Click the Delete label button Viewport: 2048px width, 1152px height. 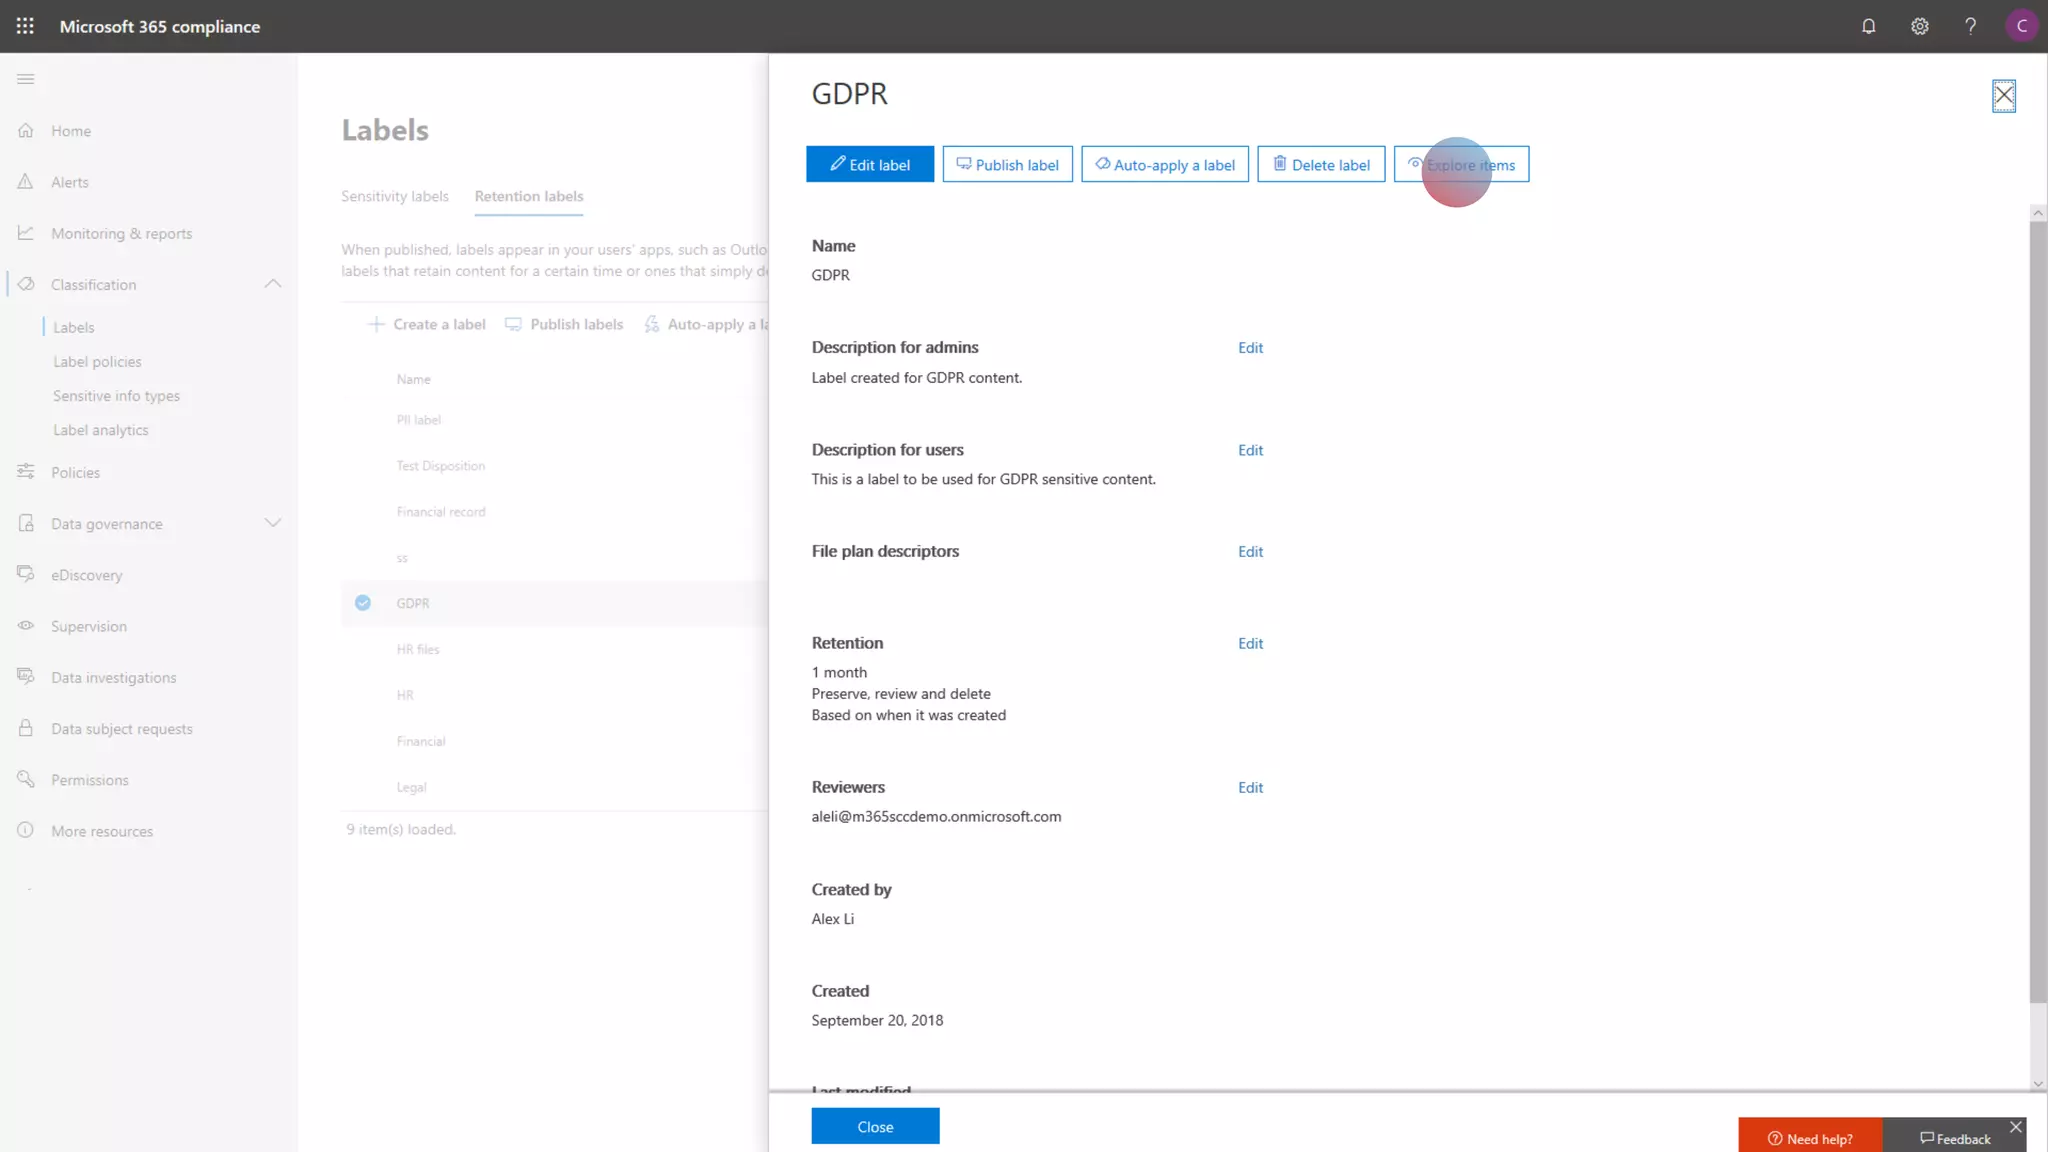click(1321, 165)
